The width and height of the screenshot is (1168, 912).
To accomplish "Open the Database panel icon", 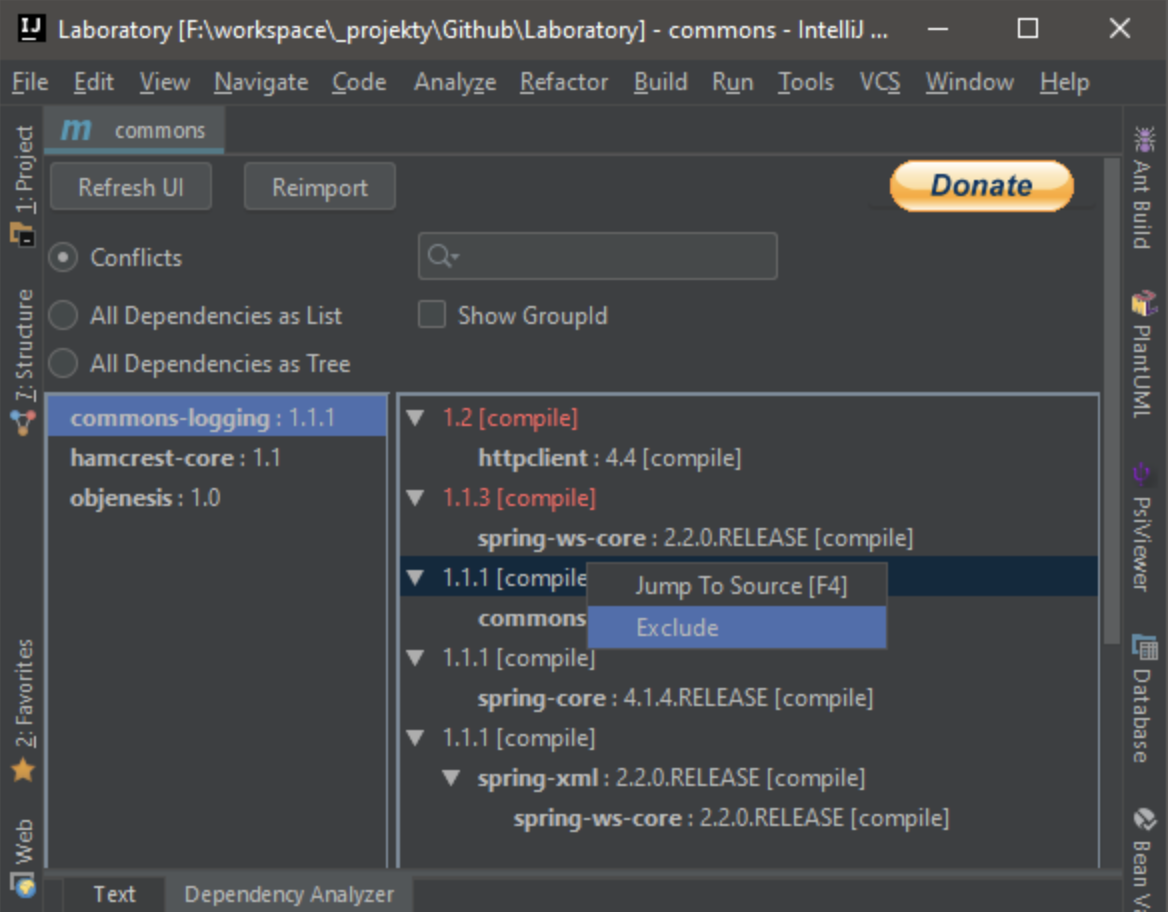I will click(1144, 647).
